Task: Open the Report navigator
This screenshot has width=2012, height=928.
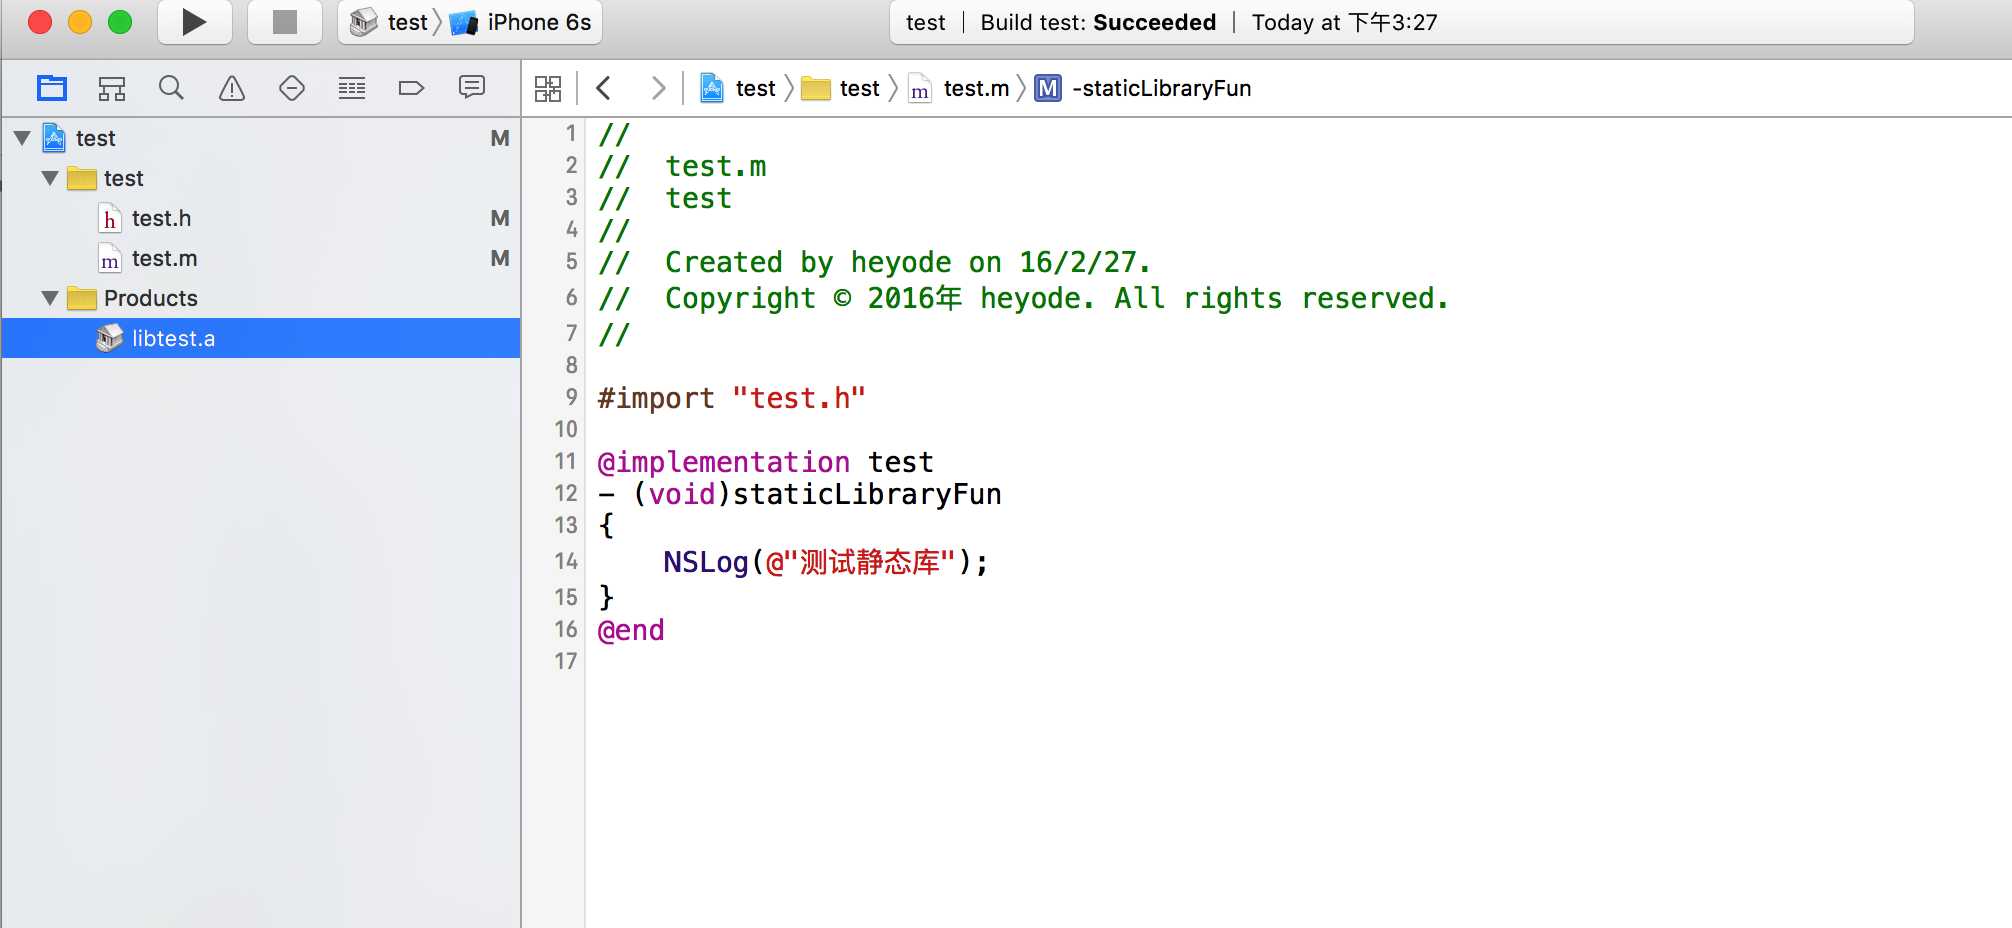Action: point(472,88)
